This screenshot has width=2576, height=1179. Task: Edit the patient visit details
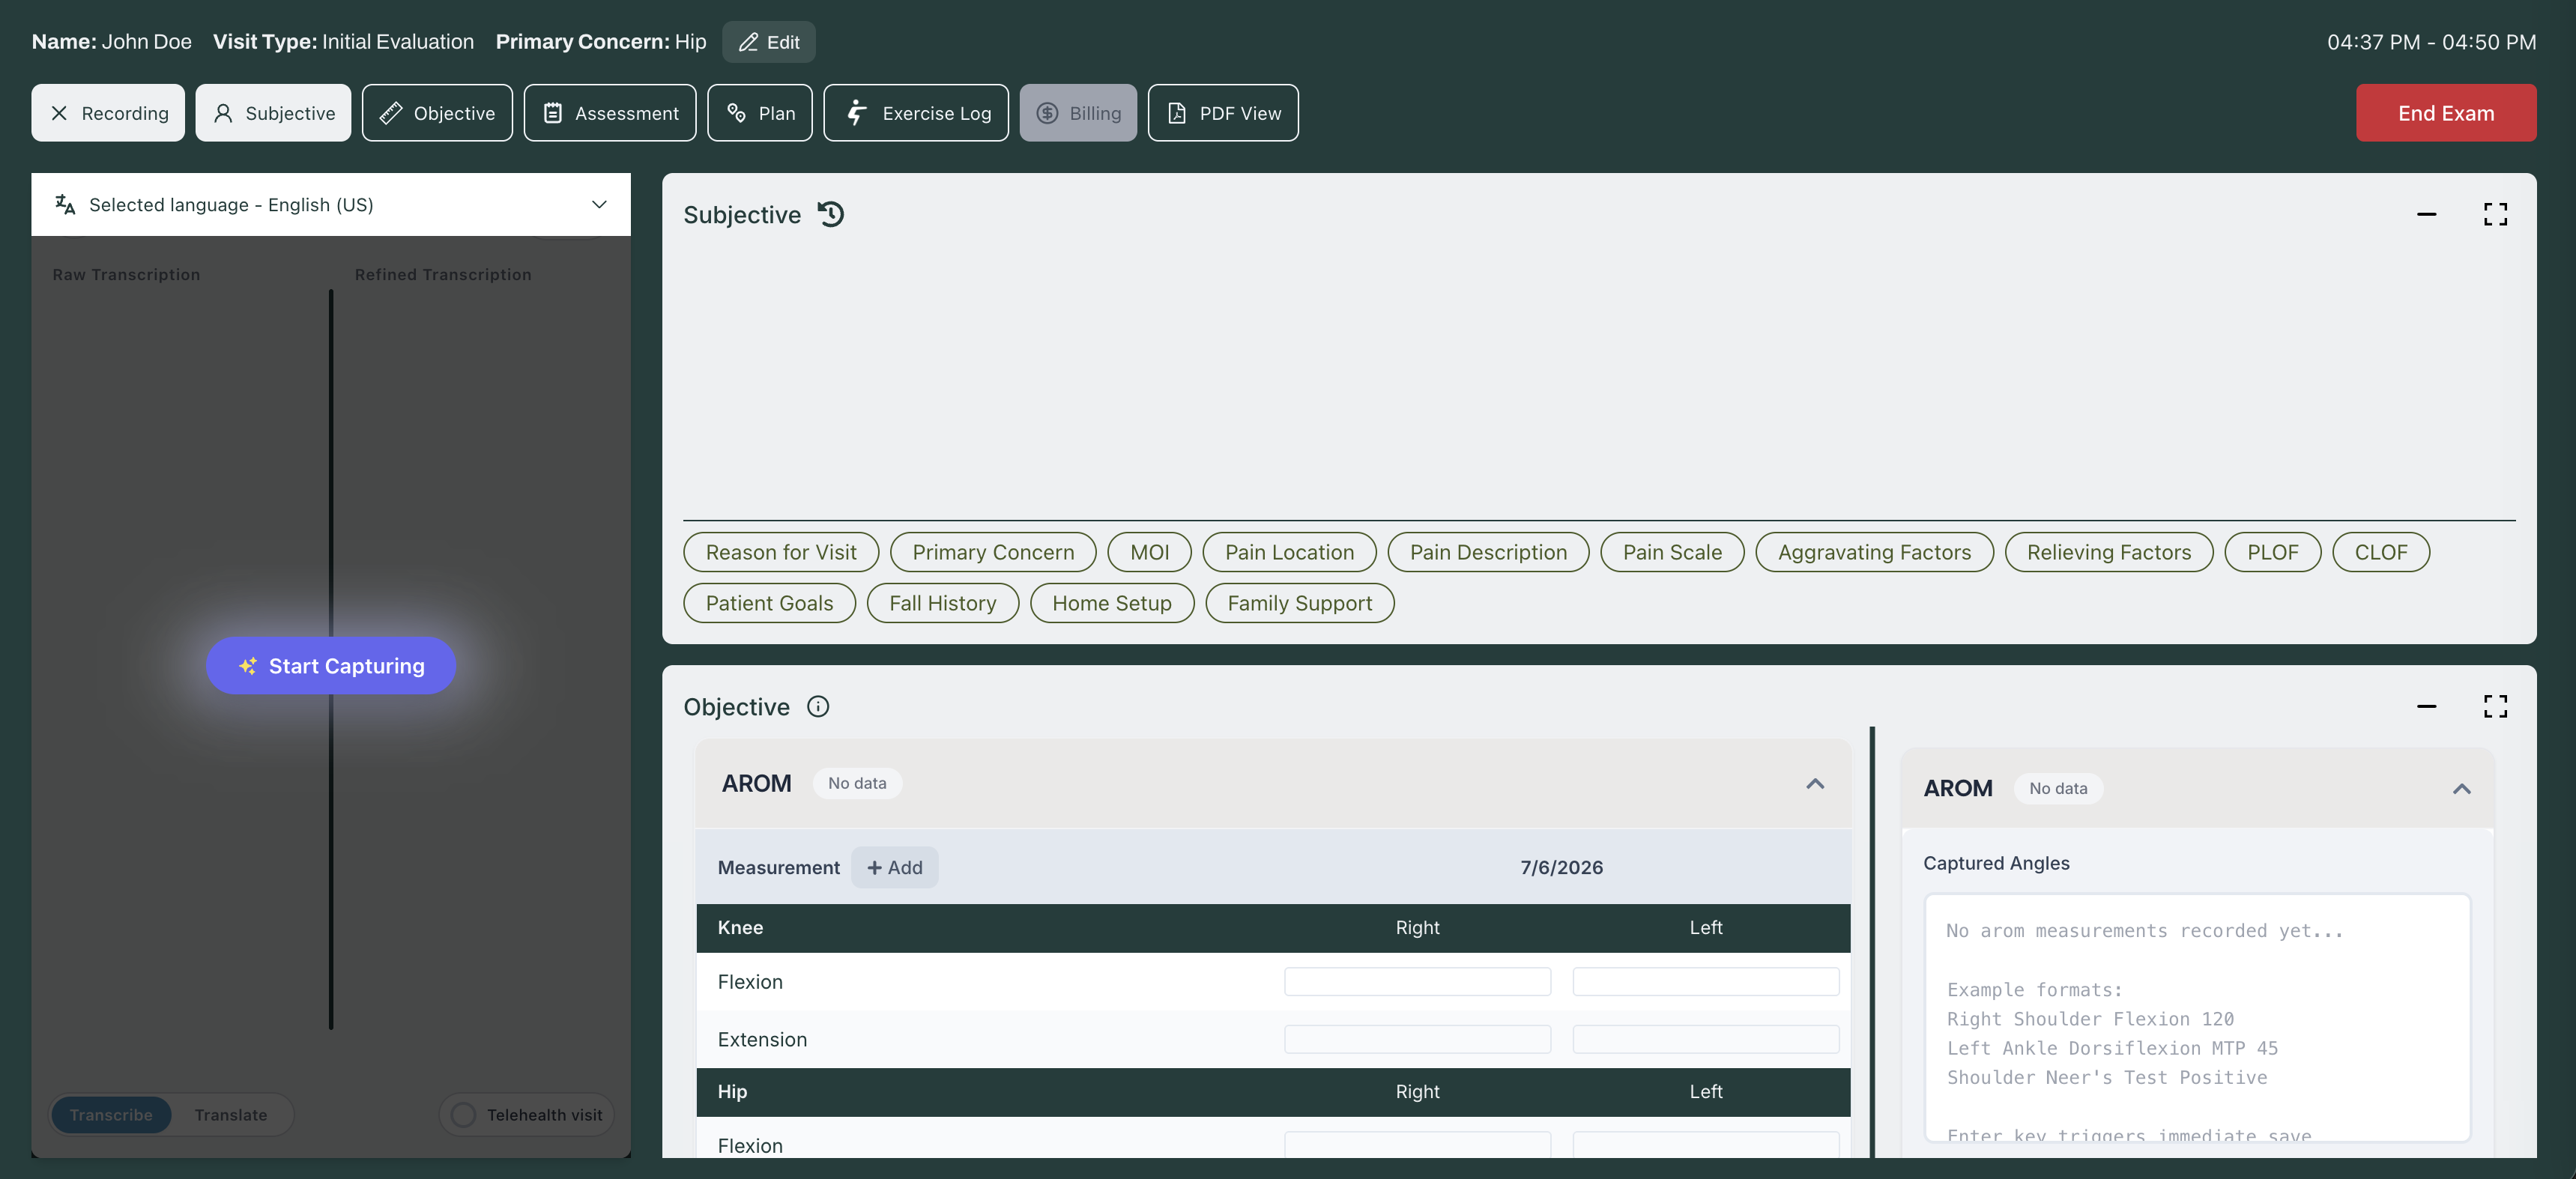point(769,42)
